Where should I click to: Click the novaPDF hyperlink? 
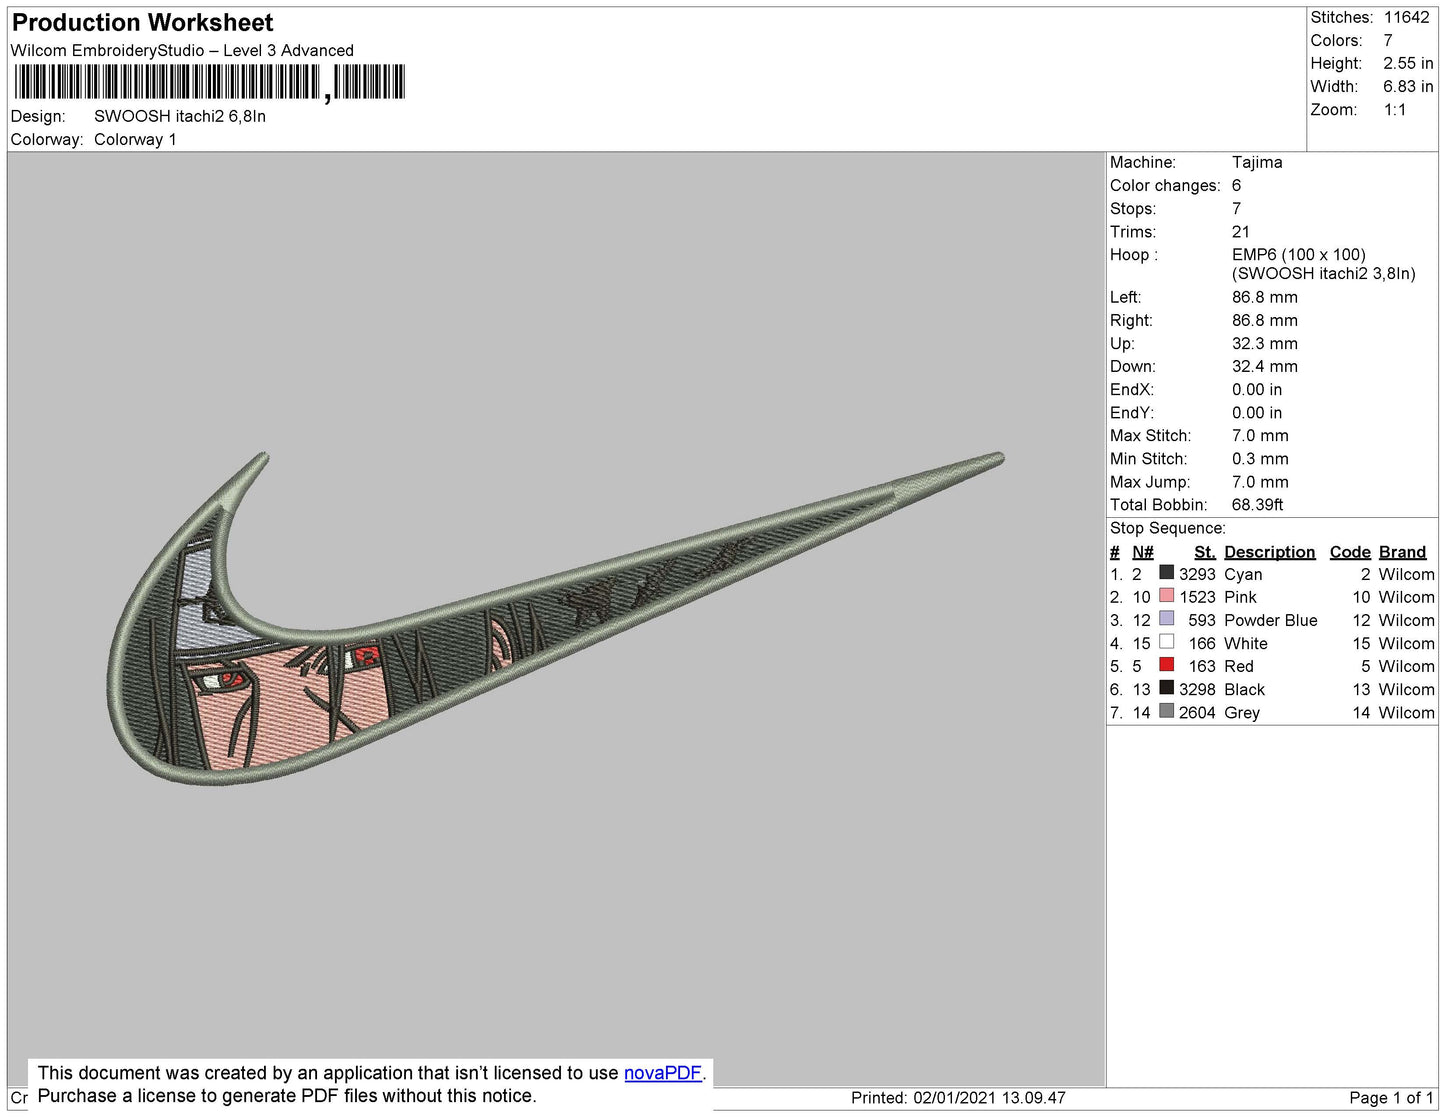(x=662, y=1073)
